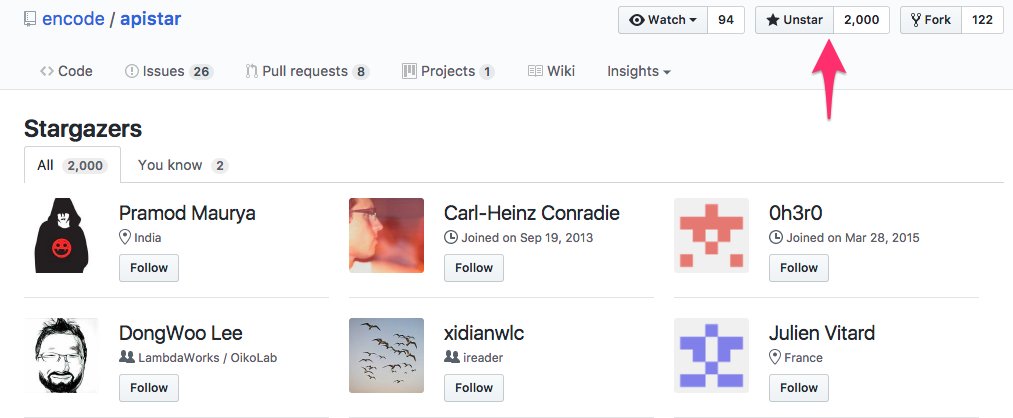Viewport: 1013px width, 418px height.
Task: Click the Pull requests count badge 8
Action: click(x=361, y=72)
